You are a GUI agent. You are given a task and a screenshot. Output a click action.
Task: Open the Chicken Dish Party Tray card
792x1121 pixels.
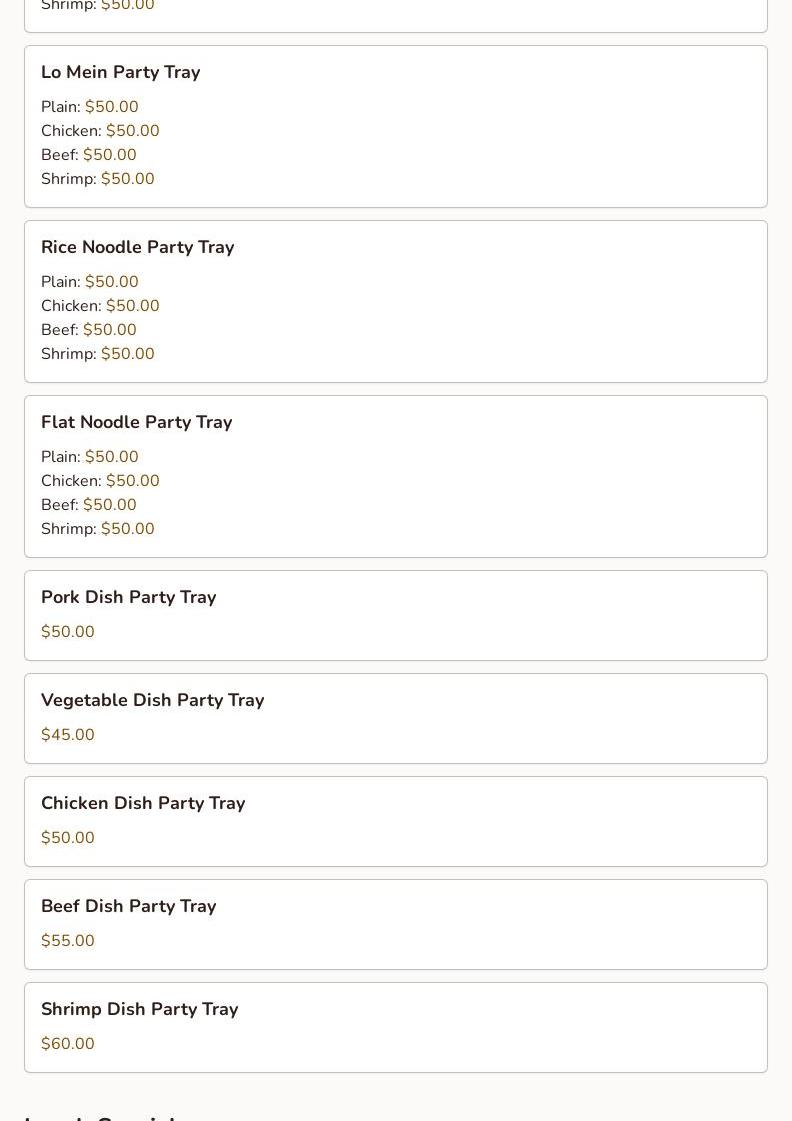(x=396, y=821)
